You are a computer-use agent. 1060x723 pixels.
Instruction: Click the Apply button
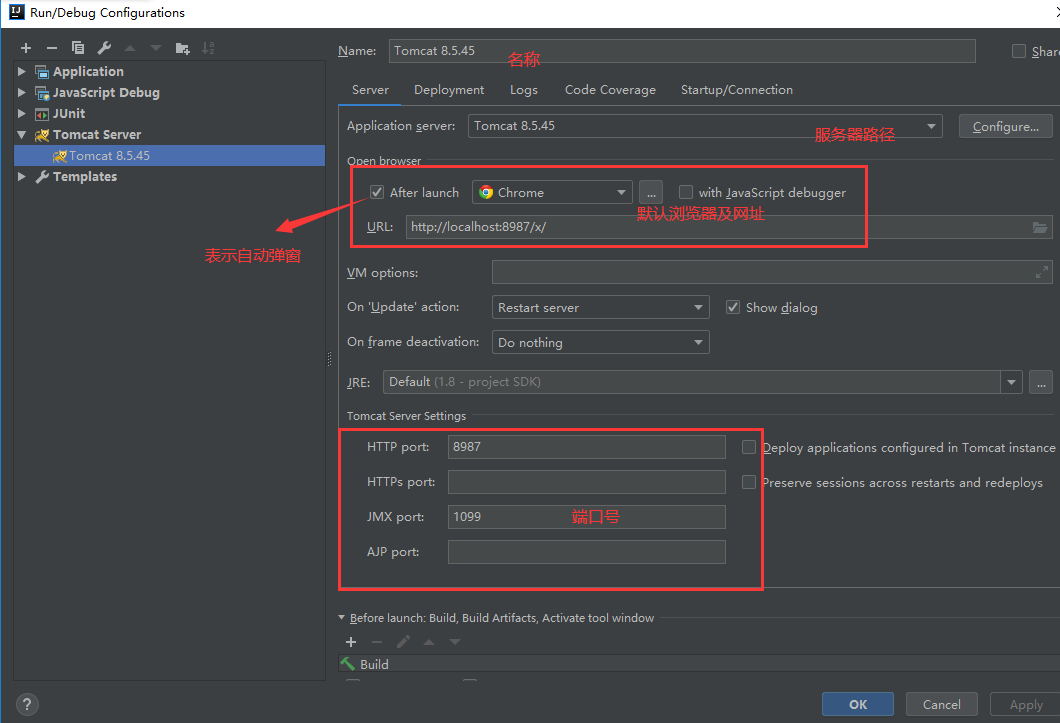pos(1026,705)
